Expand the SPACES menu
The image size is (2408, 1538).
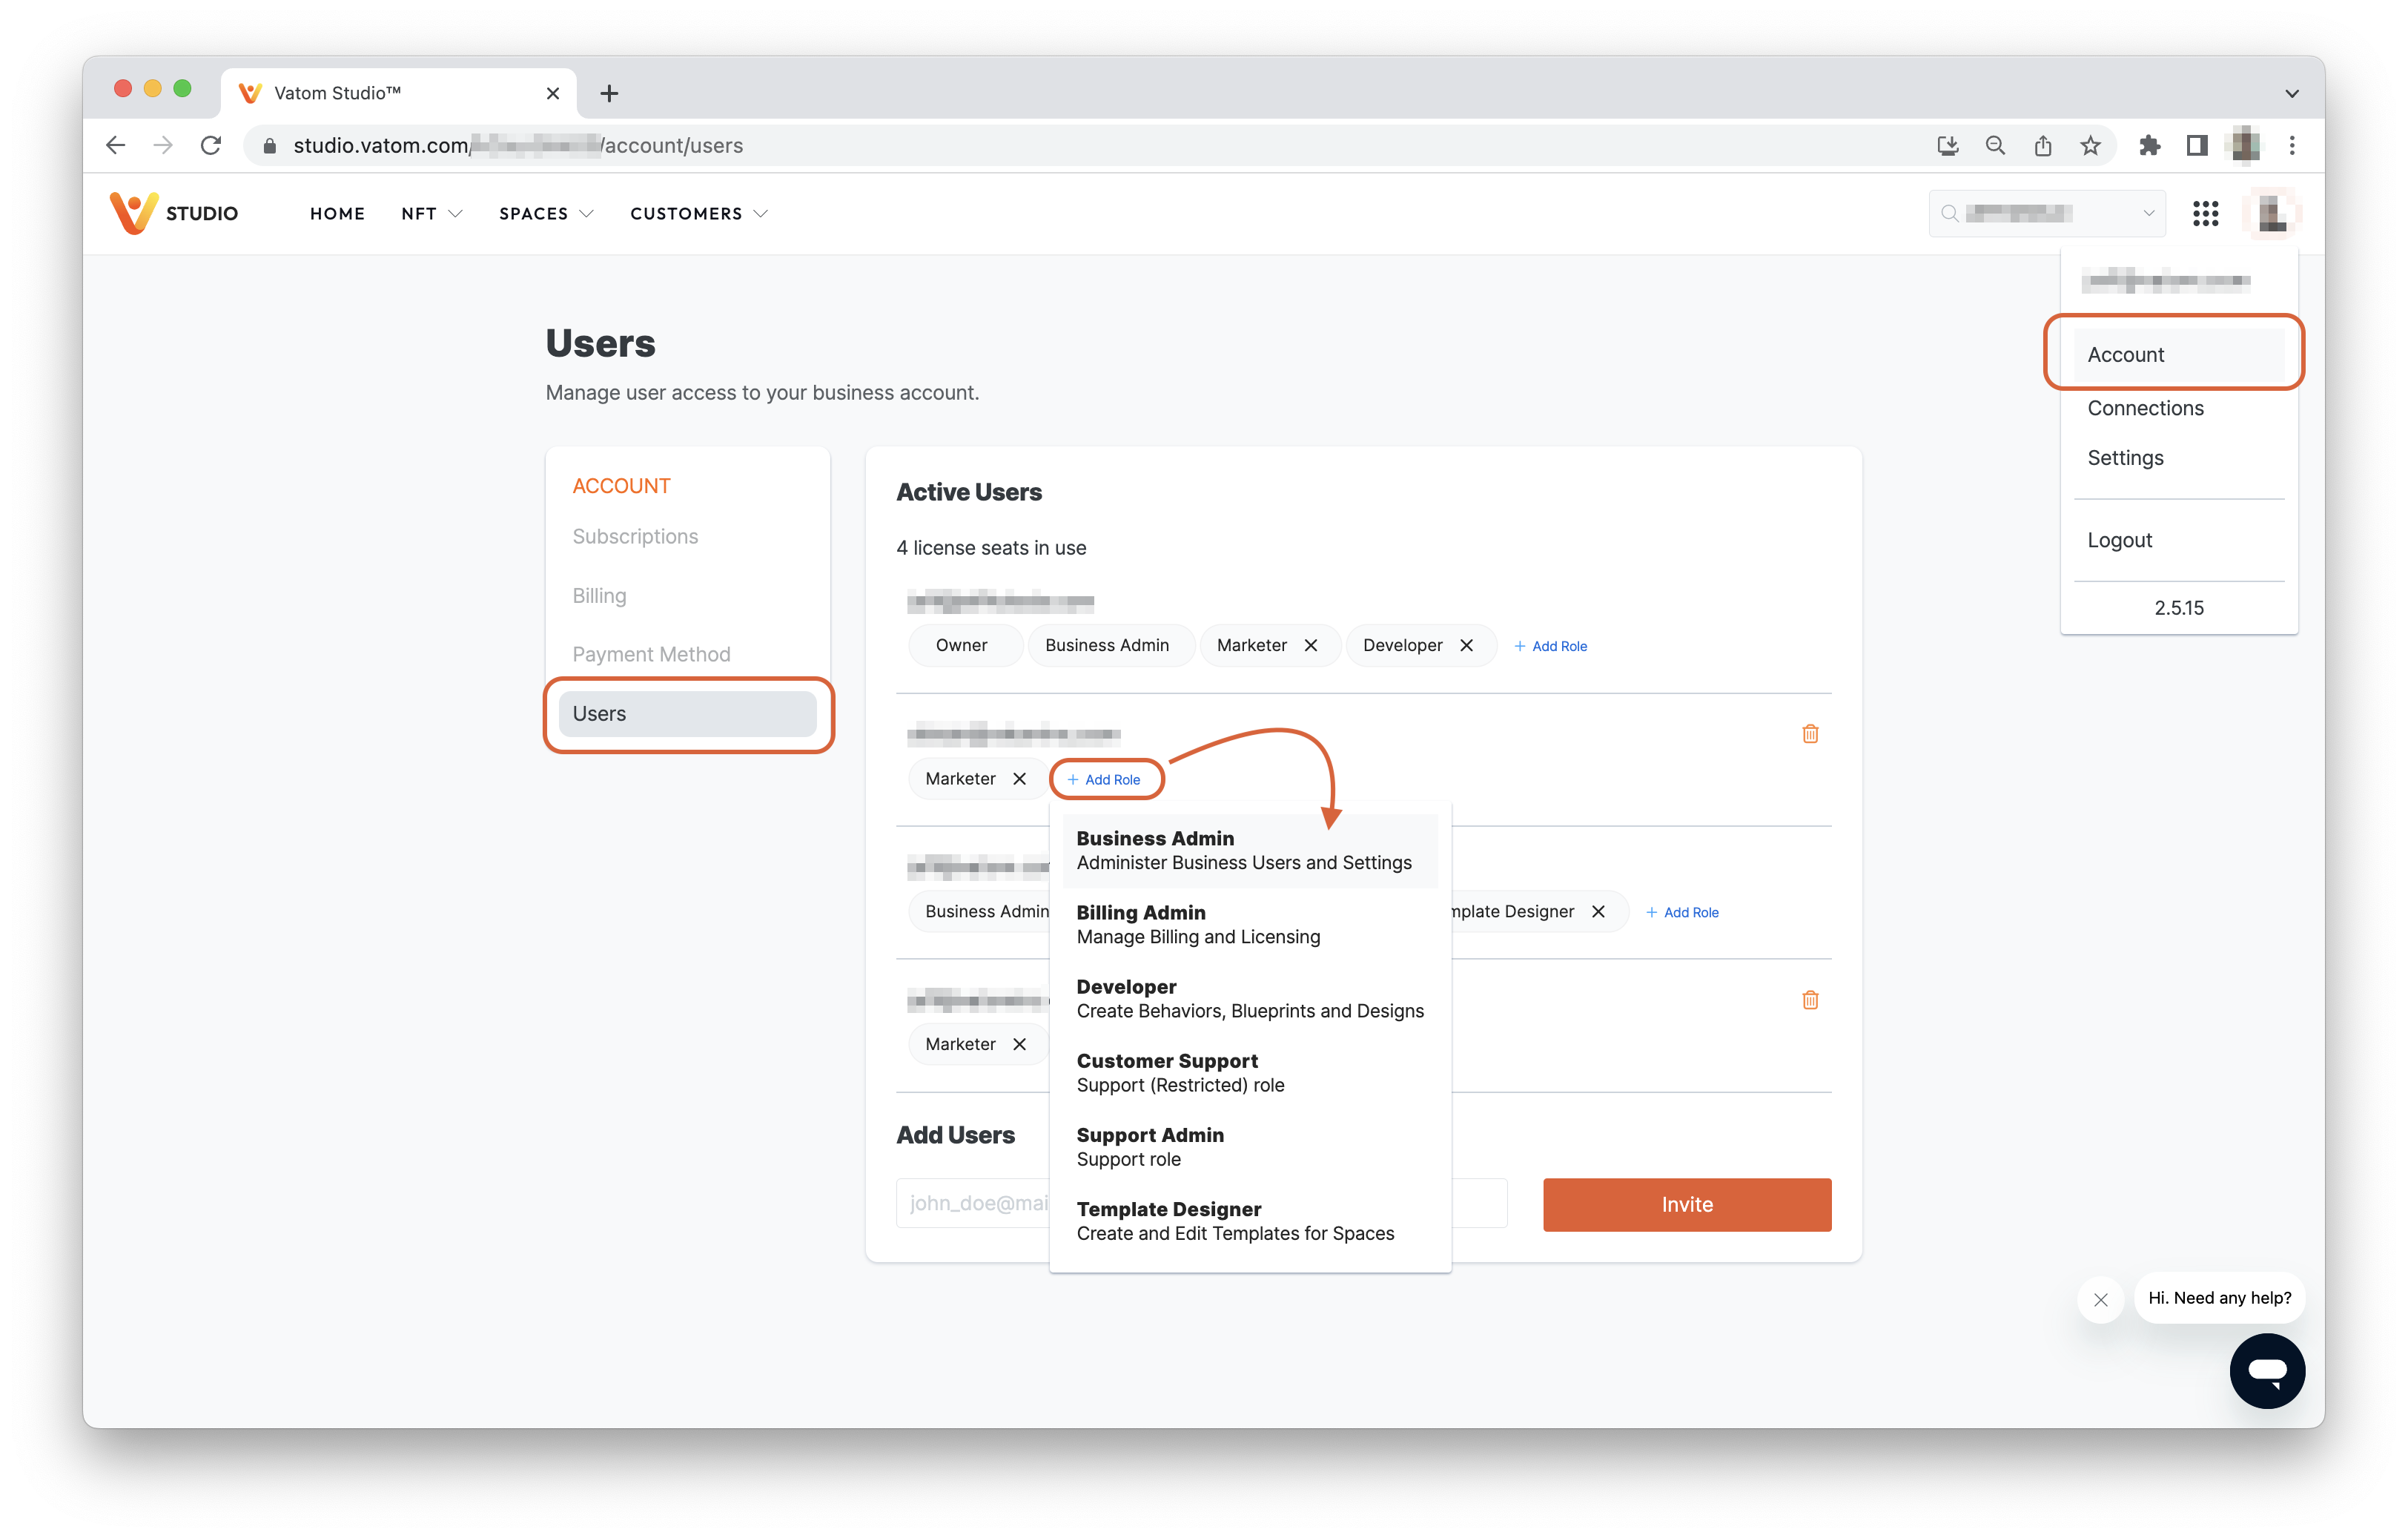coord(546,214)
